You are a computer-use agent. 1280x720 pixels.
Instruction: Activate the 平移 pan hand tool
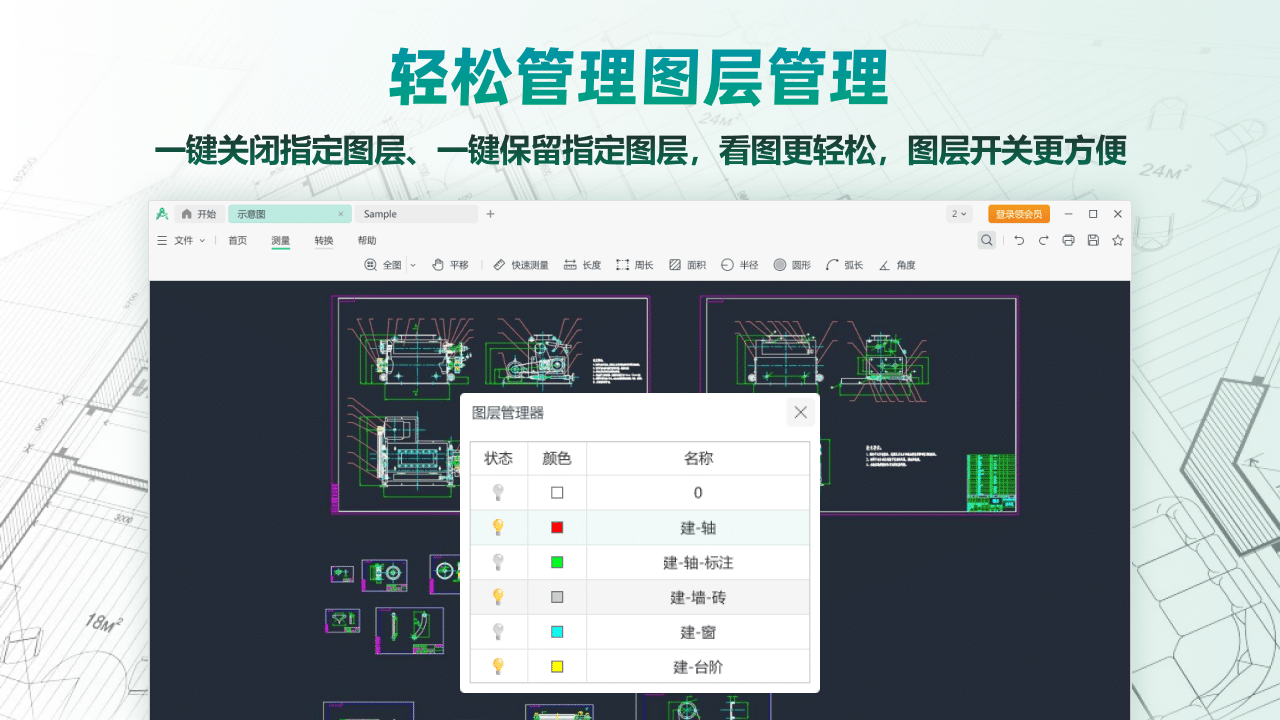450,265
